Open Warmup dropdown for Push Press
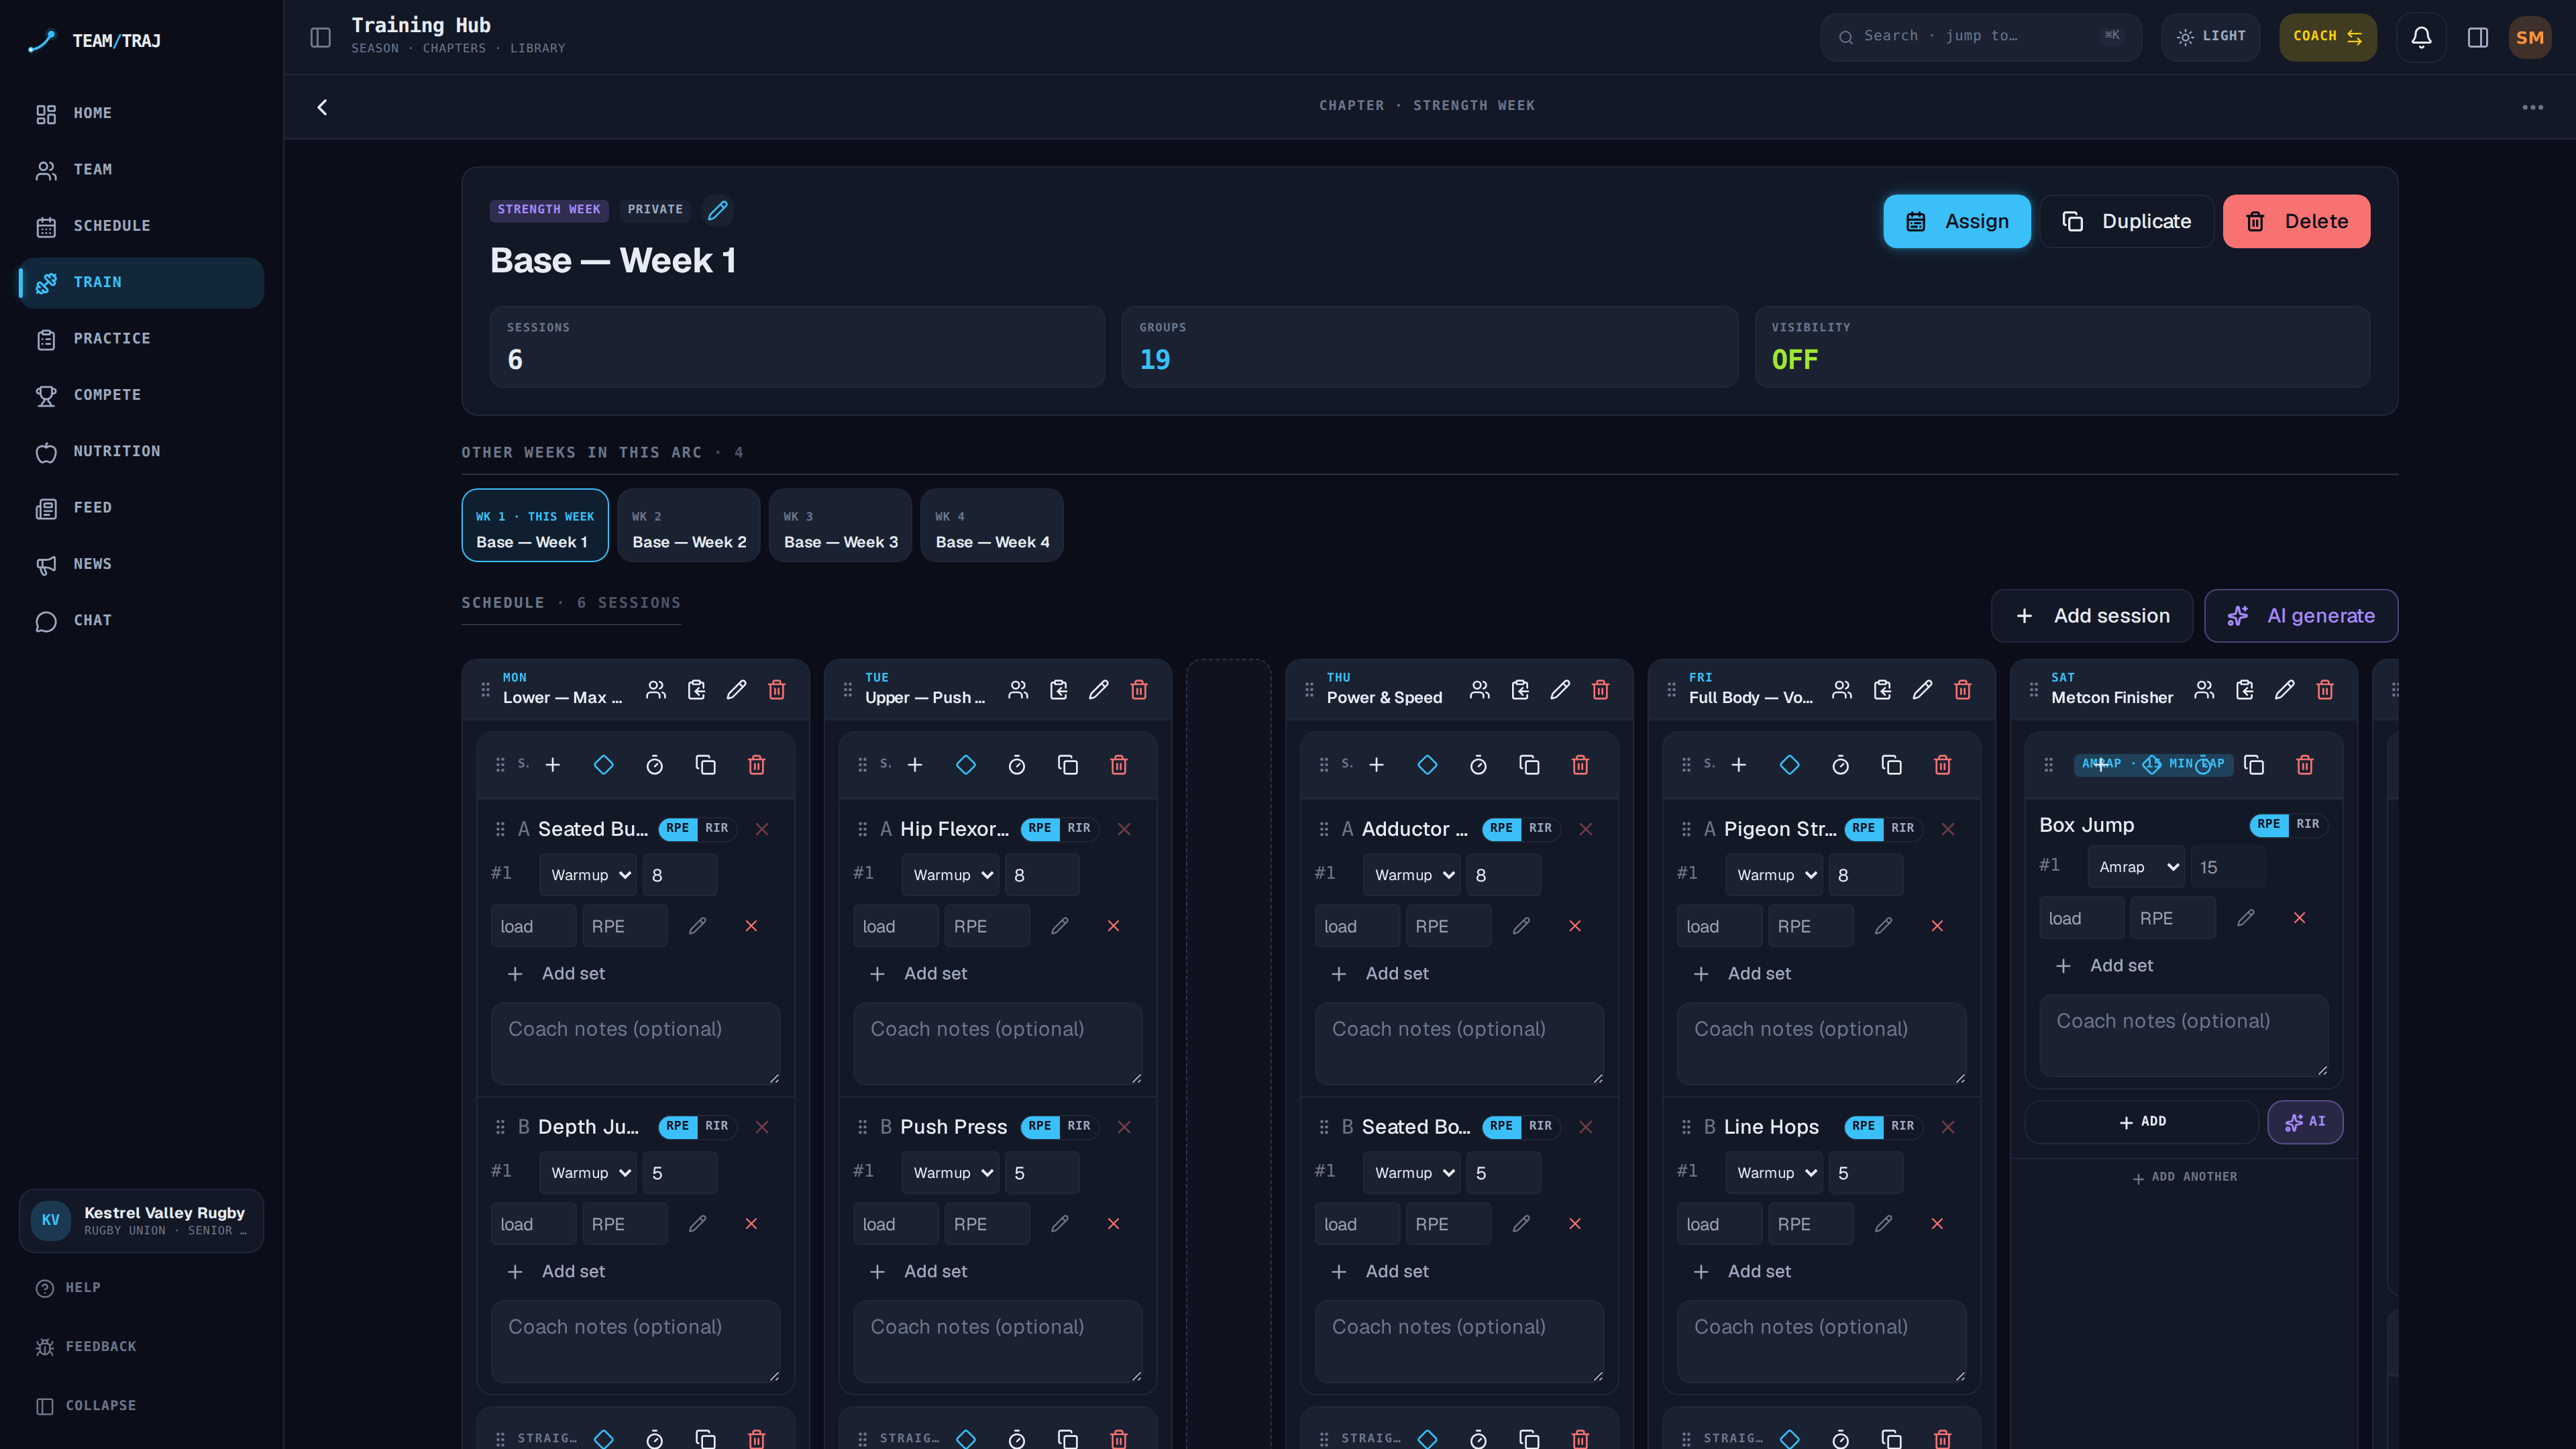This screenshot has height=1449, width=2576. click(x=950, y=1173)
